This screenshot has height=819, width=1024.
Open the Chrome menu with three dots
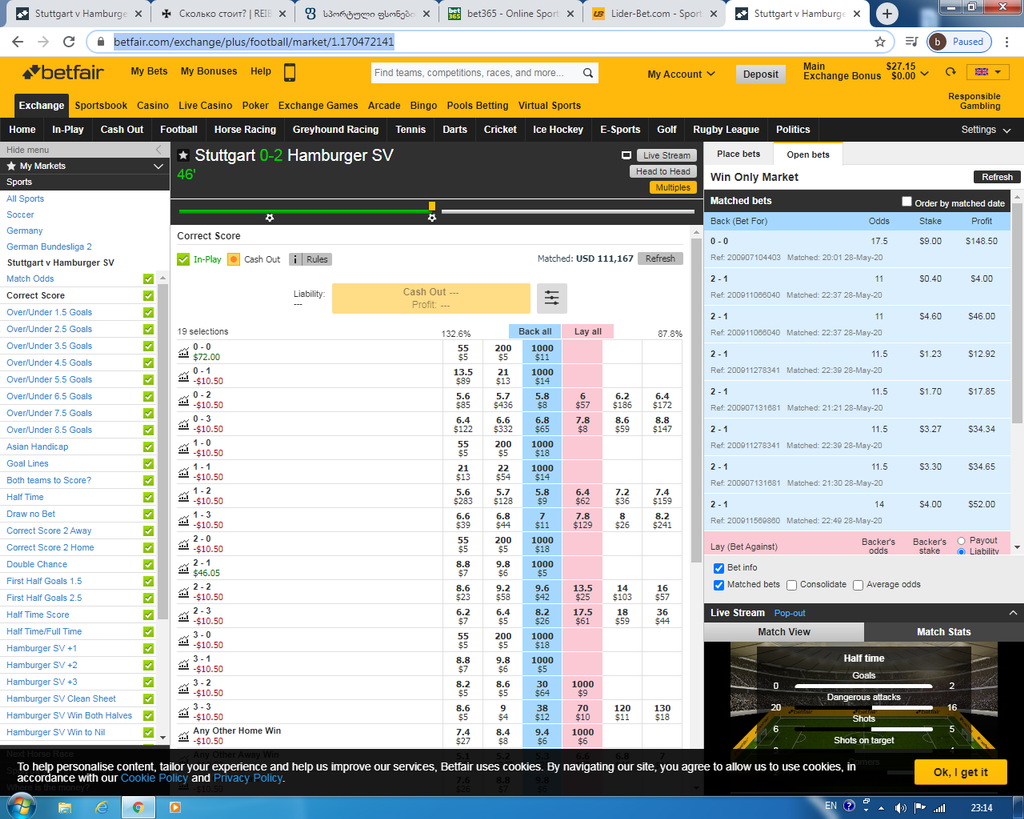[1006, 42]
